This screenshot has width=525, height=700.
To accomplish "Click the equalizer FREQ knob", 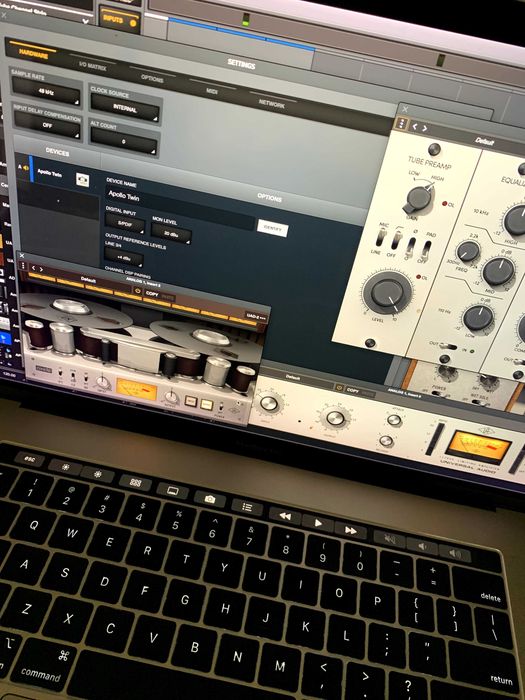I will (468, 251).
